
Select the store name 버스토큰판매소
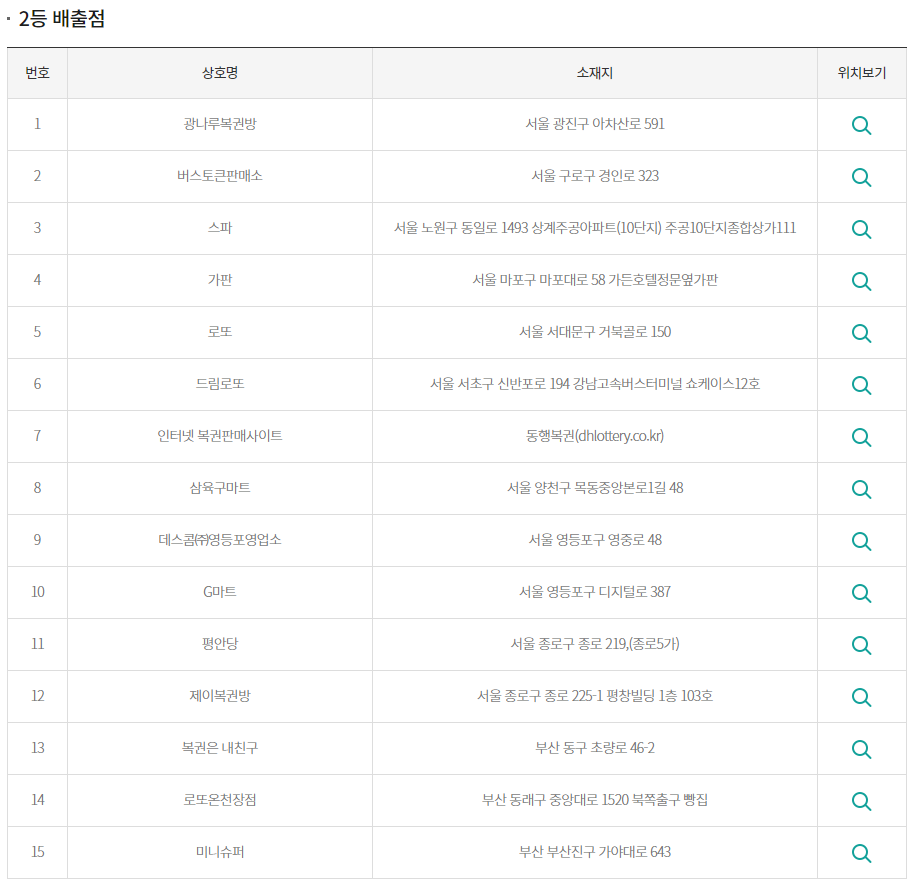[220, 176]
